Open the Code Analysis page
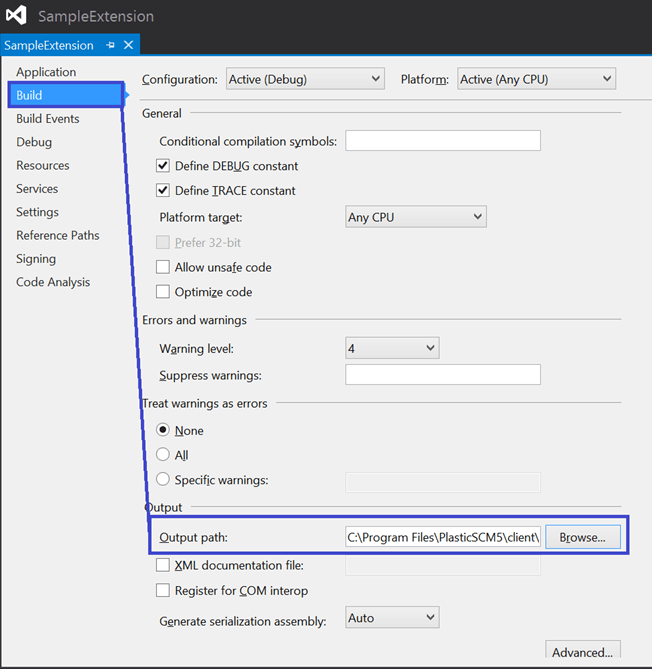Image resolution: width=652 pixels, height=669 pixels. point(53,282)
